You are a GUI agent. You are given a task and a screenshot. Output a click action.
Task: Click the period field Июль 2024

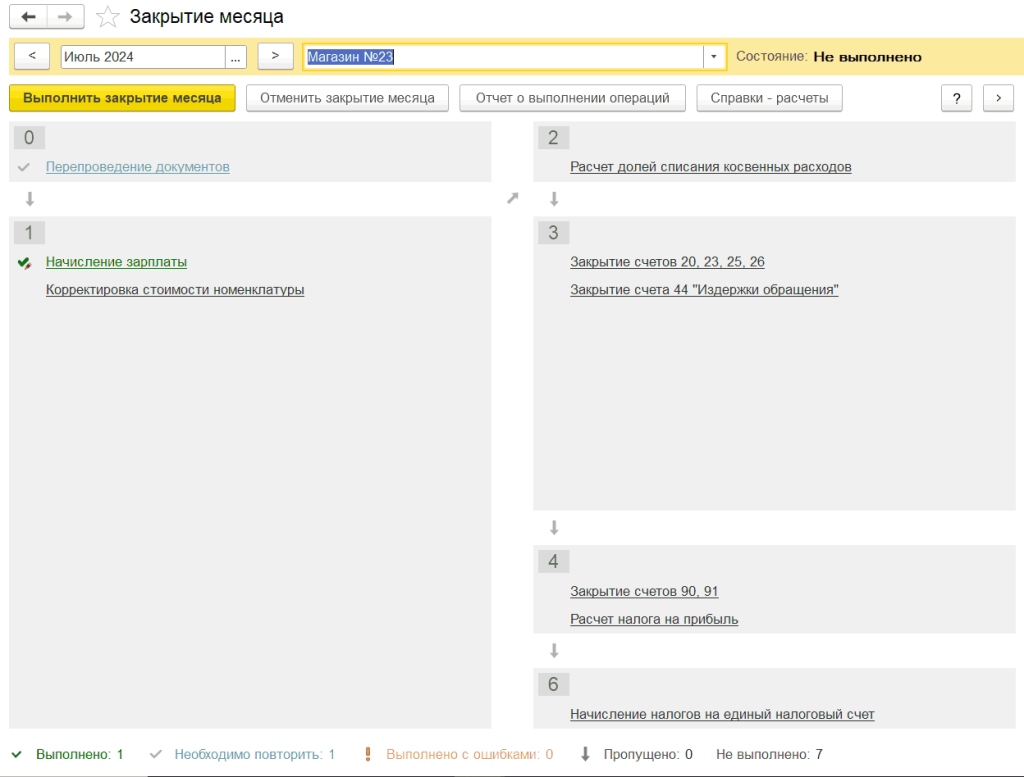tap(143, 57)
